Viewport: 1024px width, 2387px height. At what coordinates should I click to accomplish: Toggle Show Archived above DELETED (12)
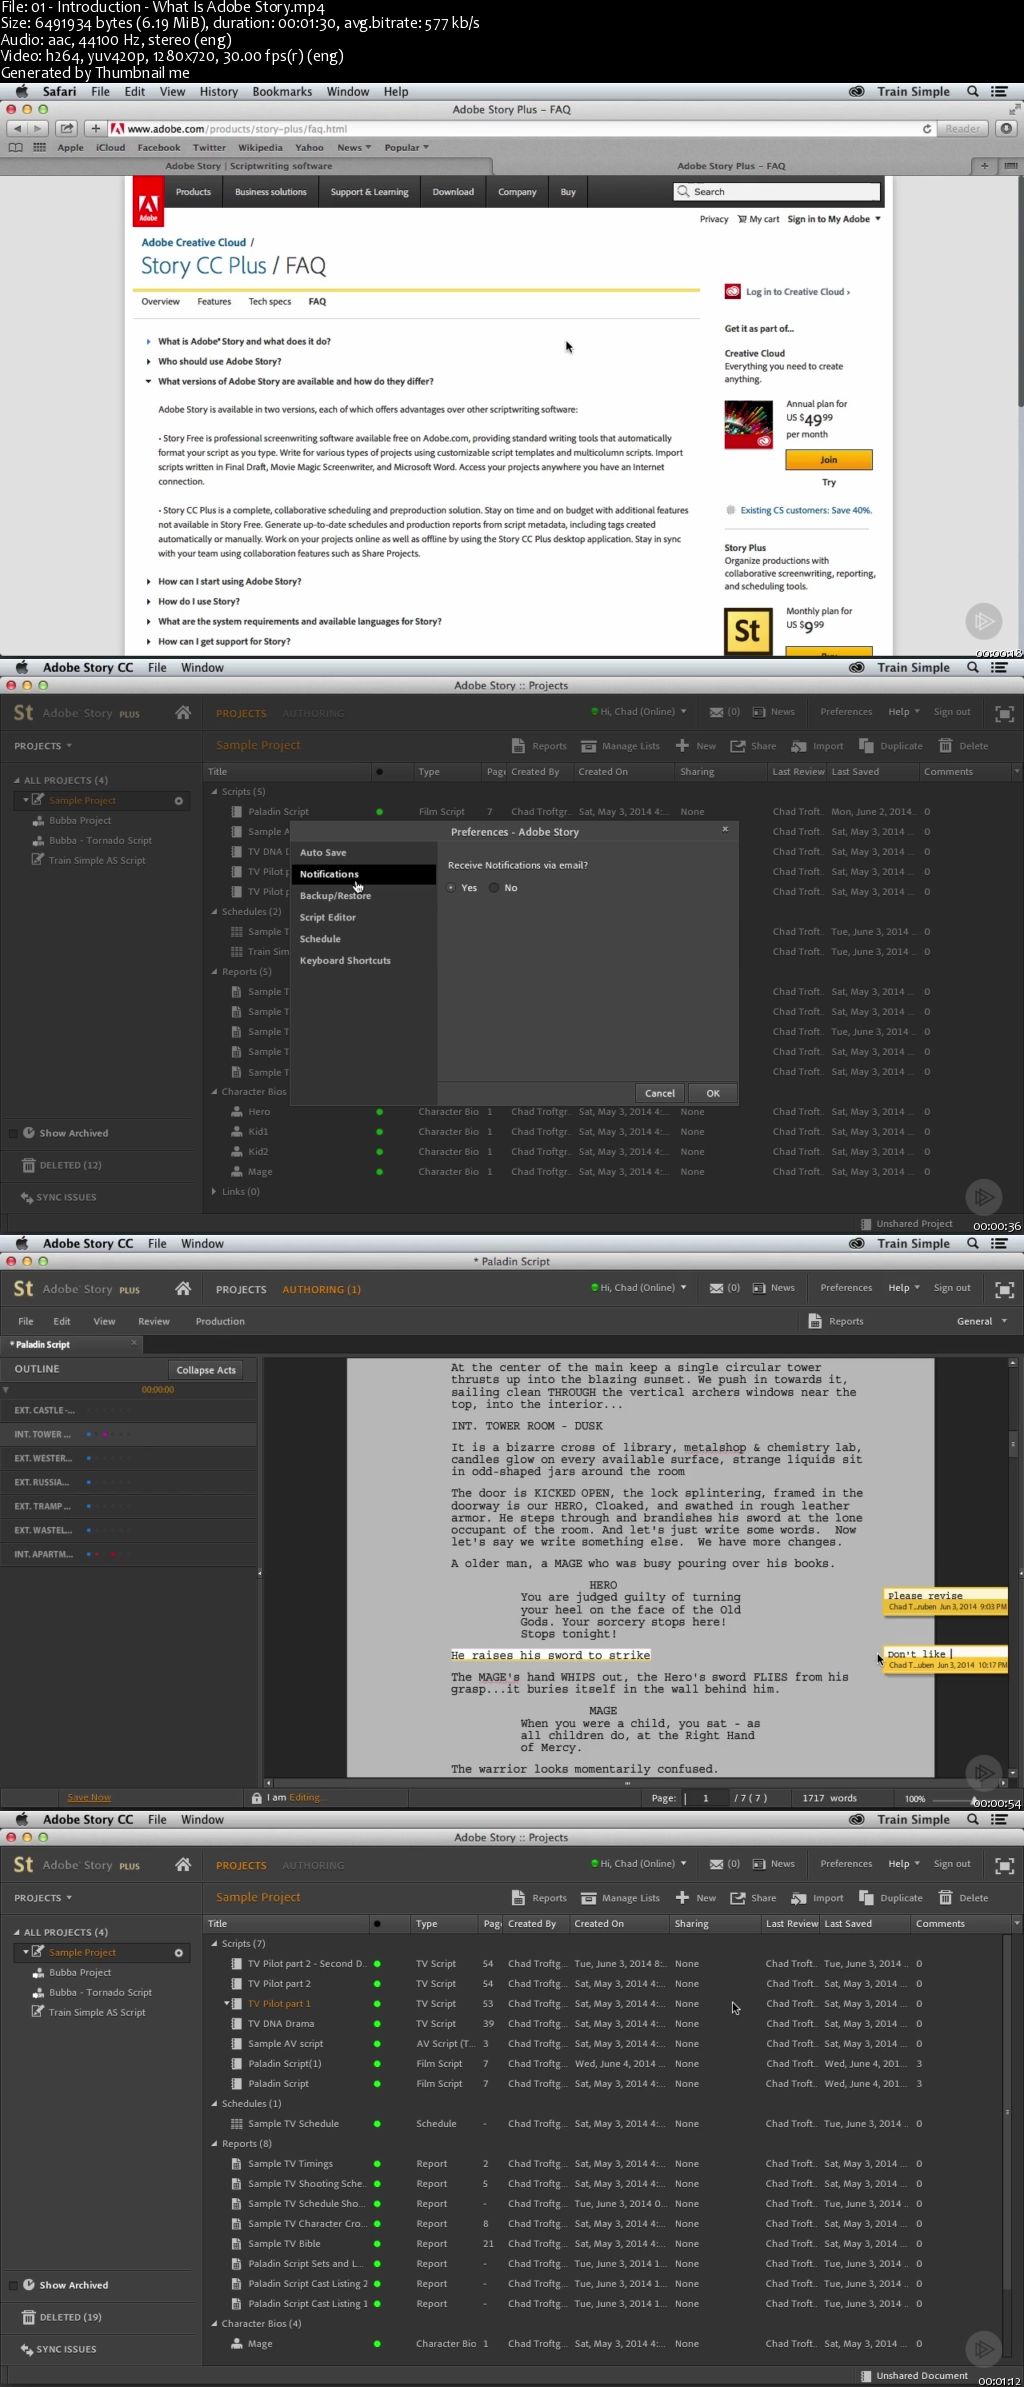[x=14, y=1134]
